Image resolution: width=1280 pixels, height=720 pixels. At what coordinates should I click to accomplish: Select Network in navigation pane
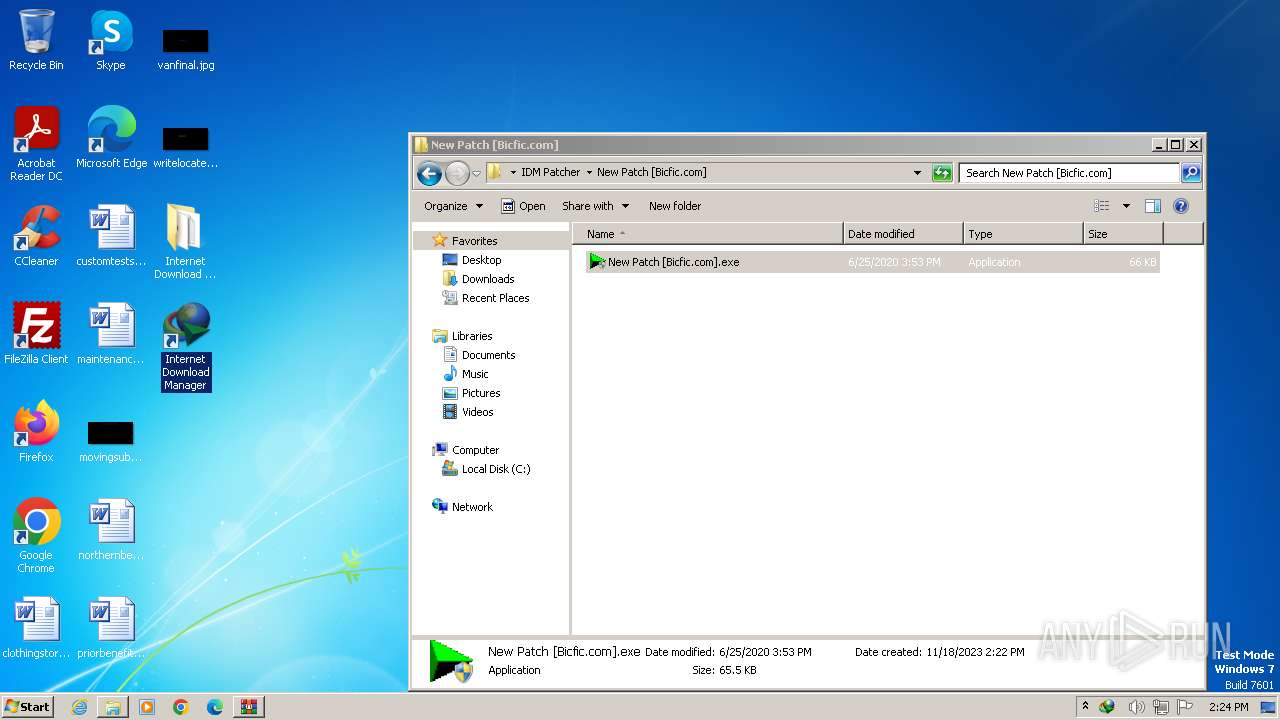point(472,507)
